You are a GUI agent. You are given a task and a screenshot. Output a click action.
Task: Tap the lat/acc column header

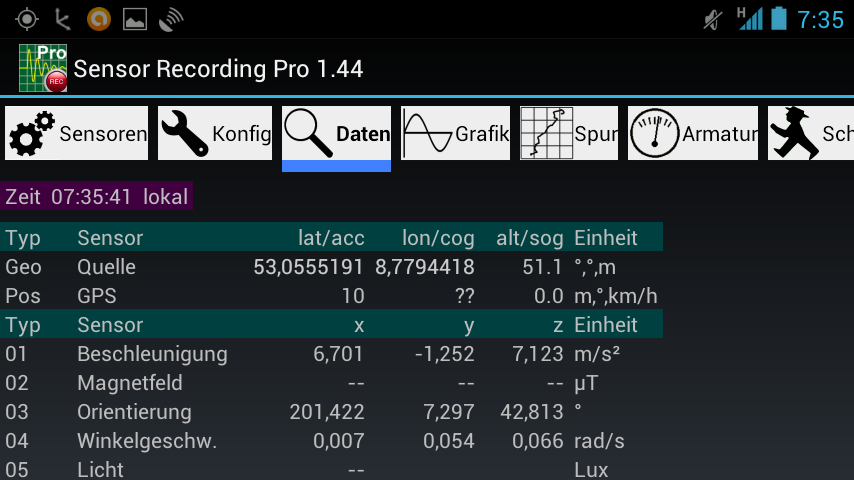click(331, 238)
